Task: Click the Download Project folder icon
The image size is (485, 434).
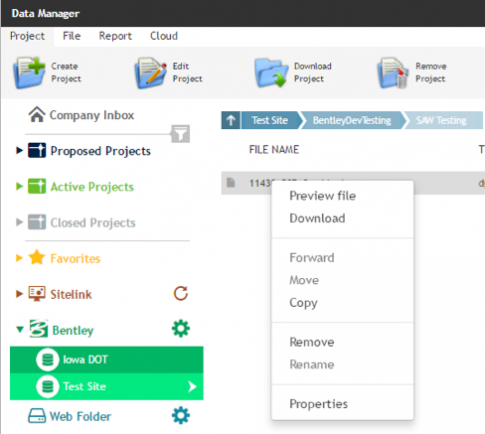Action: click(271, 73)
